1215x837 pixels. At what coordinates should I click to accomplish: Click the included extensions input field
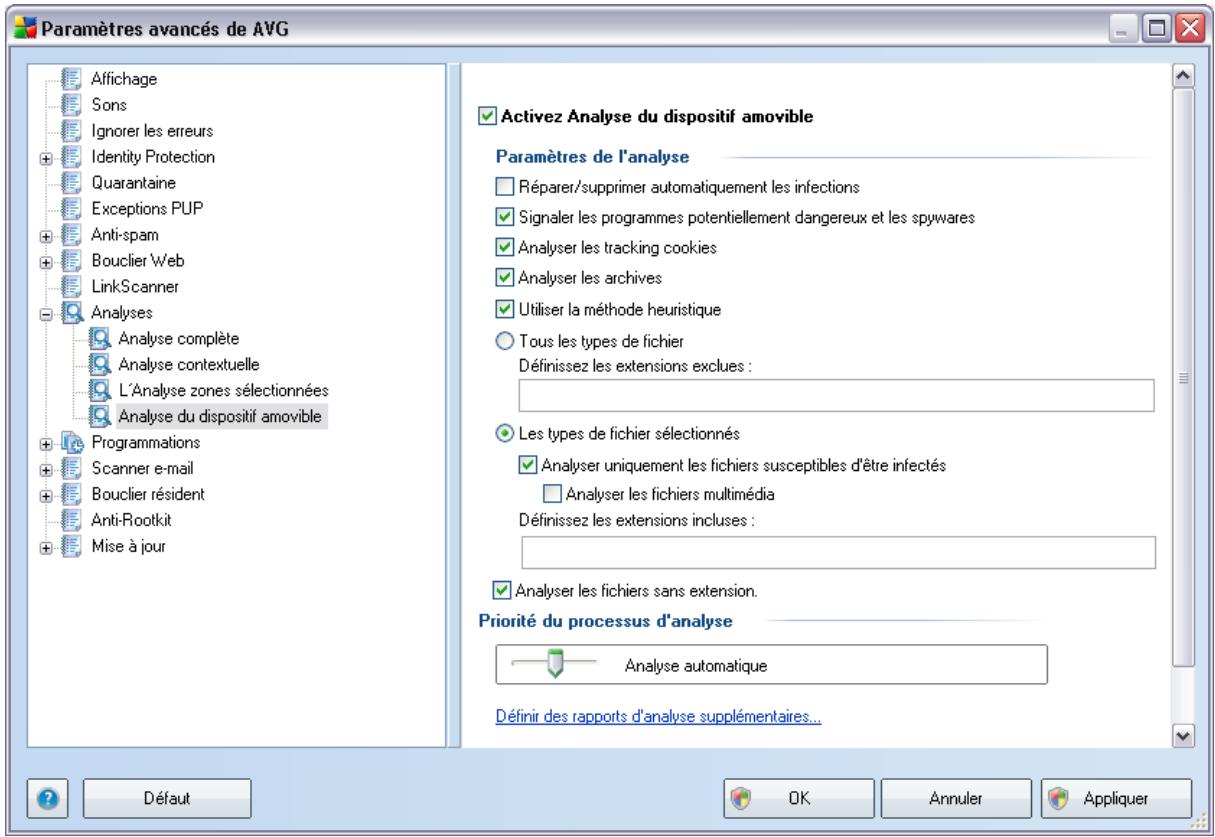click(x=838, y=551)
